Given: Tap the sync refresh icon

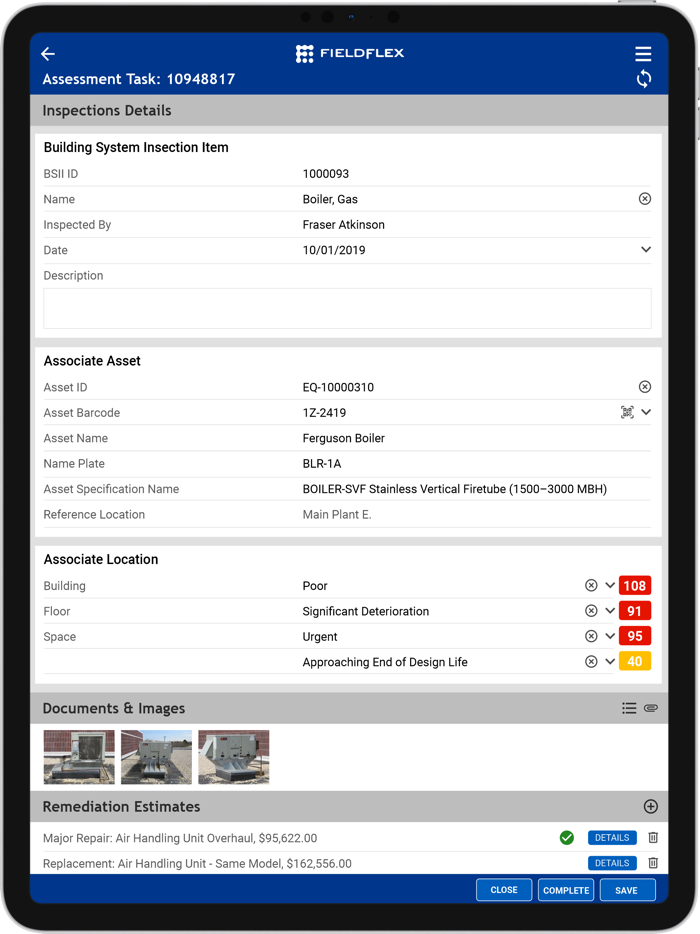Looking at the screenshot, I should point(643,79).
